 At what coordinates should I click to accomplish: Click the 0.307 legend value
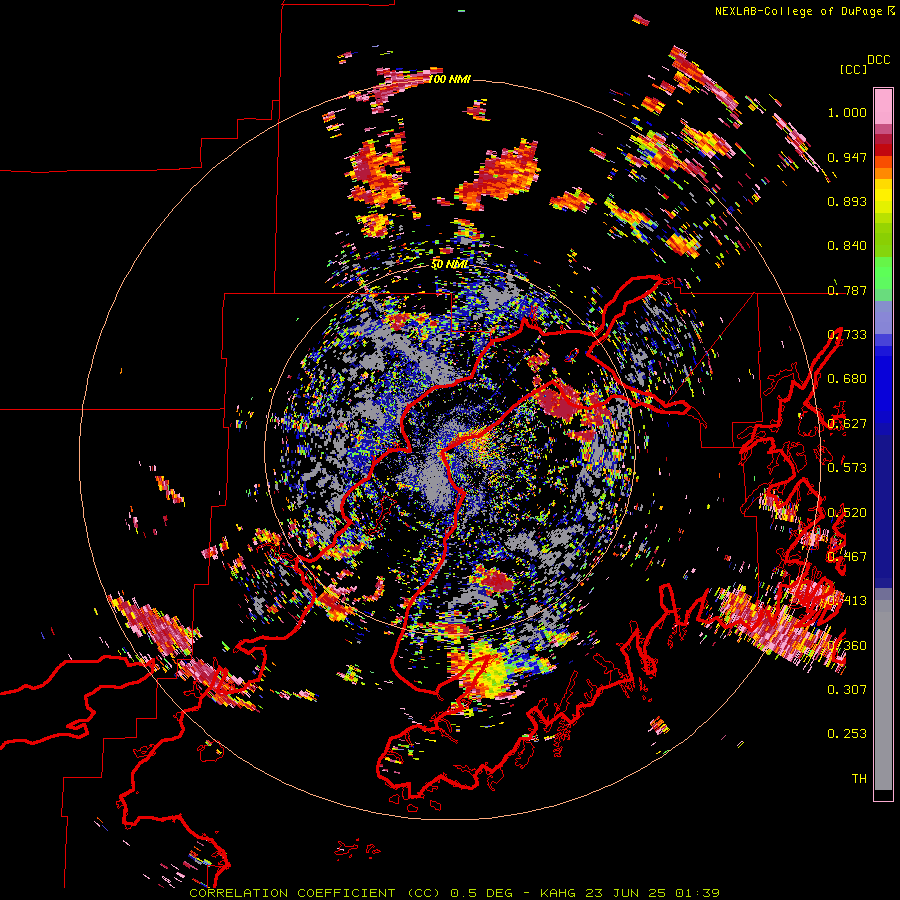pyautogui.click(x=847, y=689)
